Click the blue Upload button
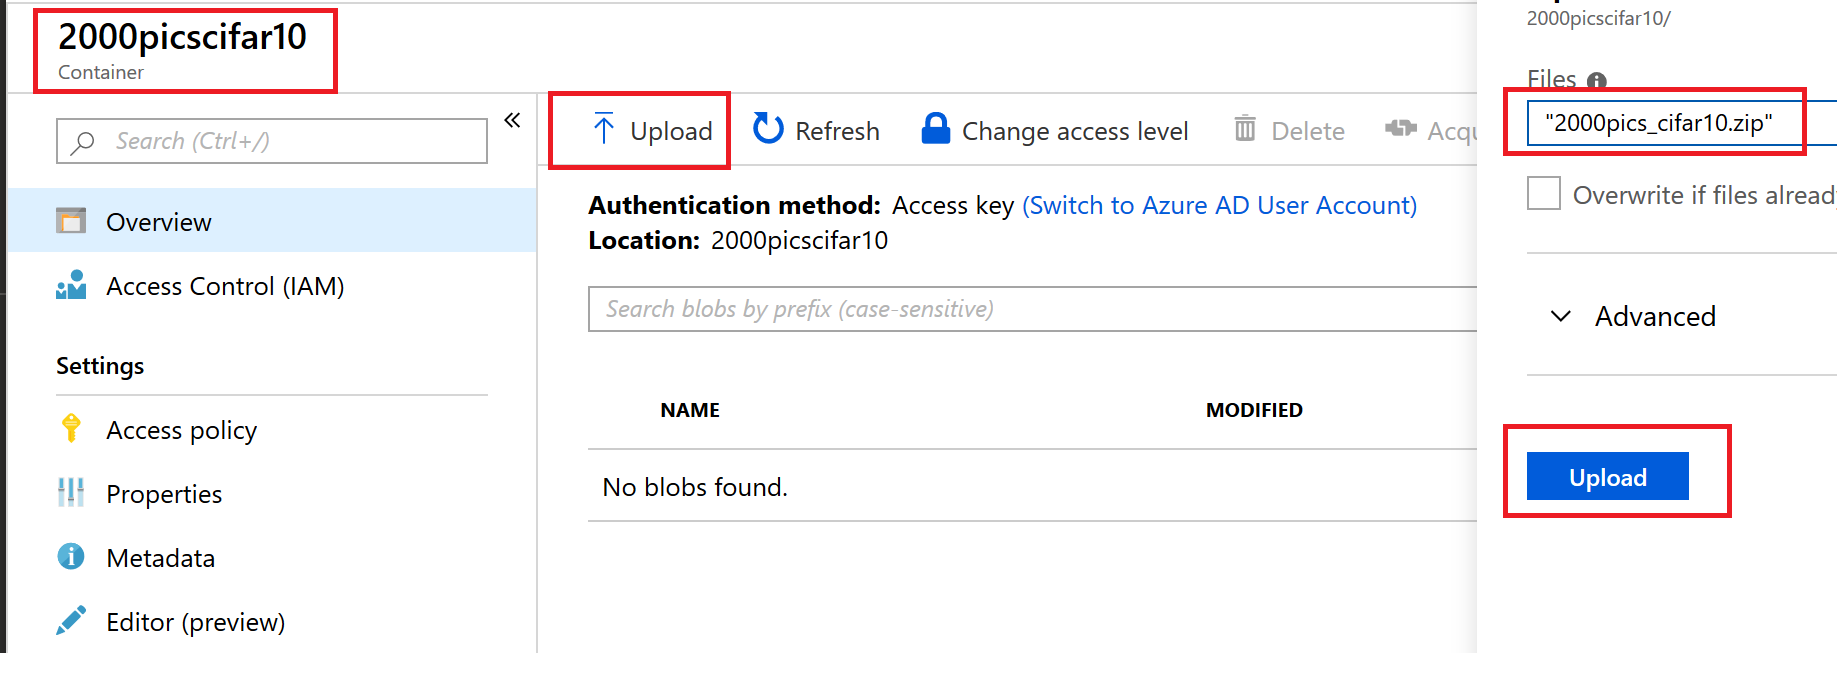 click(1608, 476)
